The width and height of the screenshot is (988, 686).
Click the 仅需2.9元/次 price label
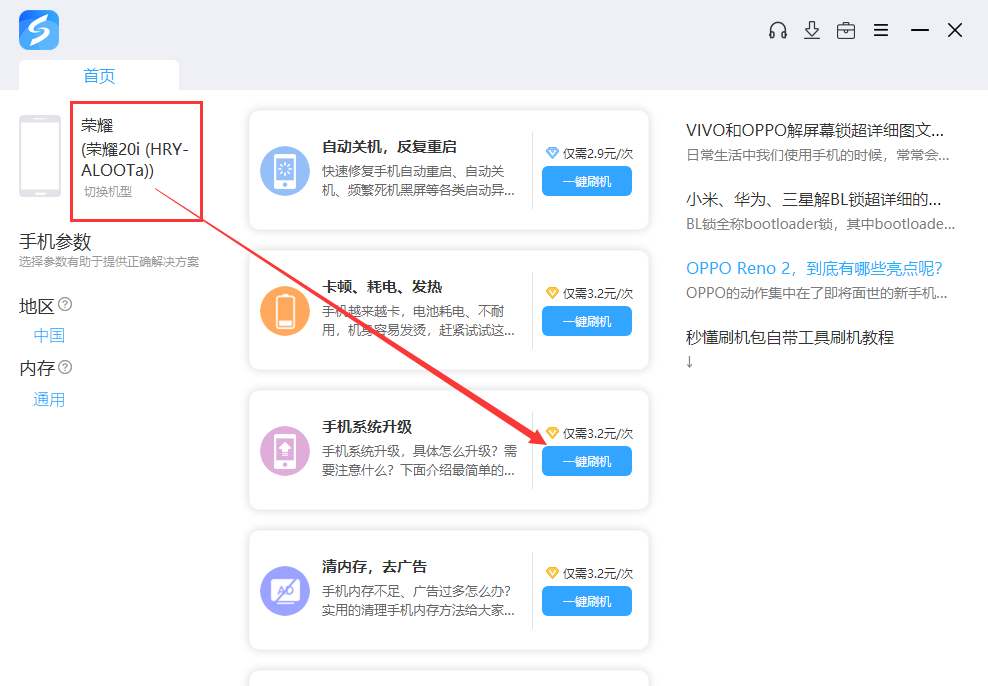(x=598, y=154)
